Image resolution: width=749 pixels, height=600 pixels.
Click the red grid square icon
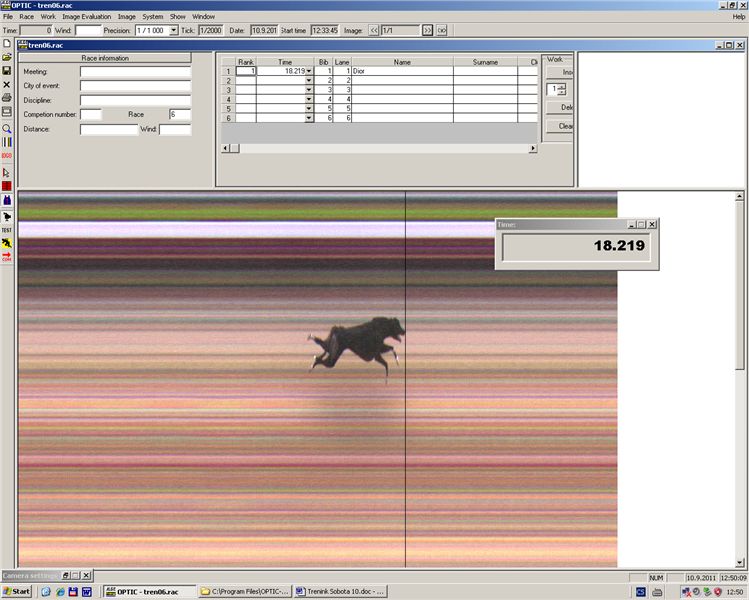pyautogui.click(x=7, y=186)
